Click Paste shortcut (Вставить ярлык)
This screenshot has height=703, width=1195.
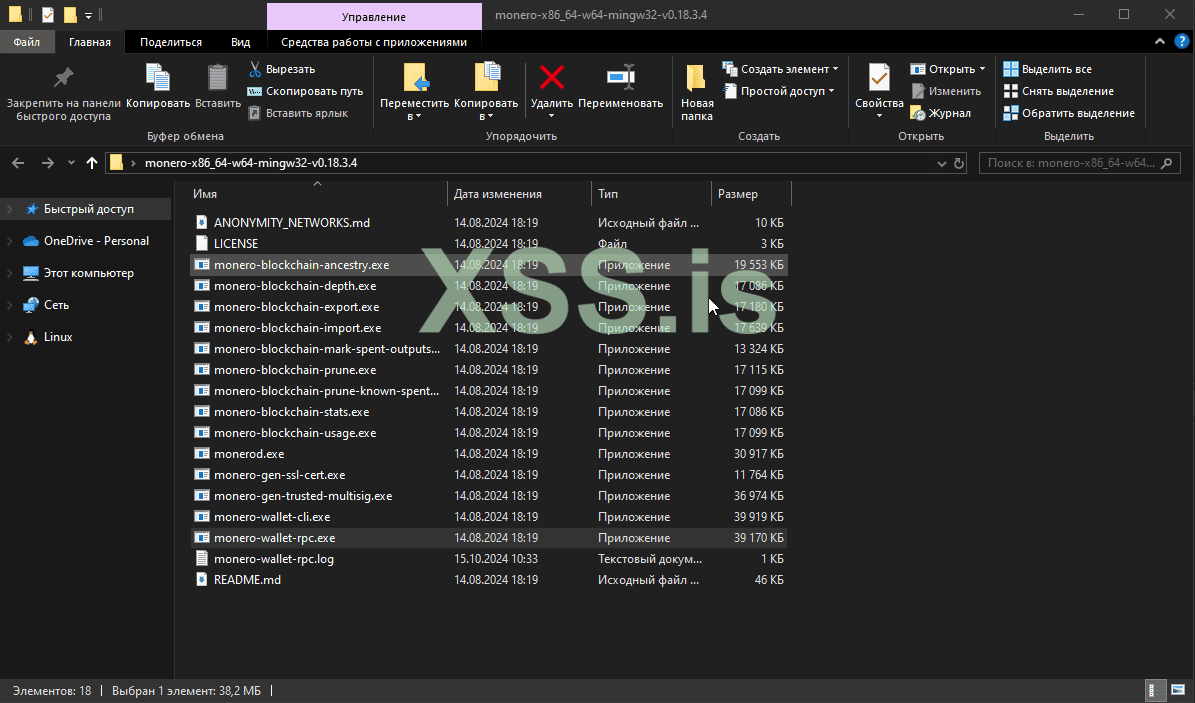(298, 113)
